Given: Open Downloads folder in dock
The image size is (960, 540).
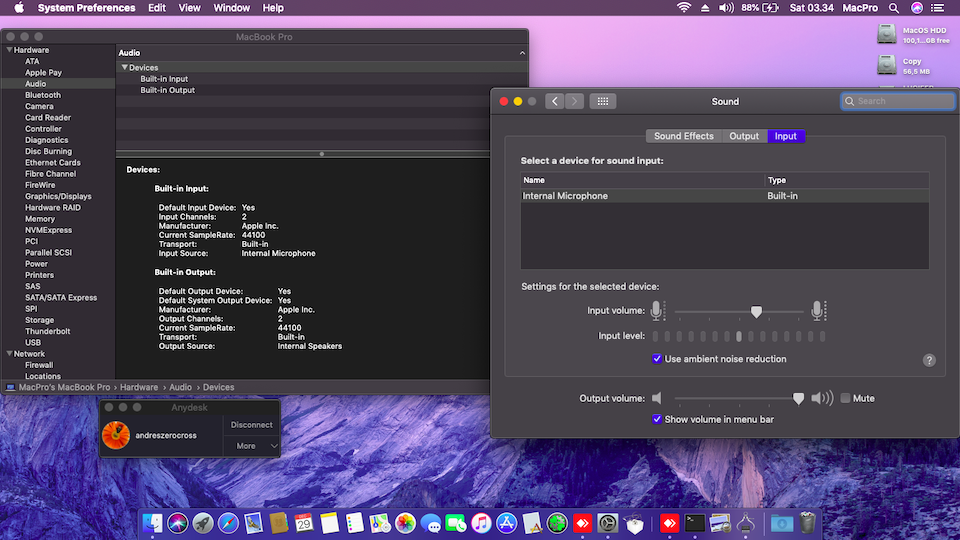Looking at the screenshot, I should click(782, 523).
